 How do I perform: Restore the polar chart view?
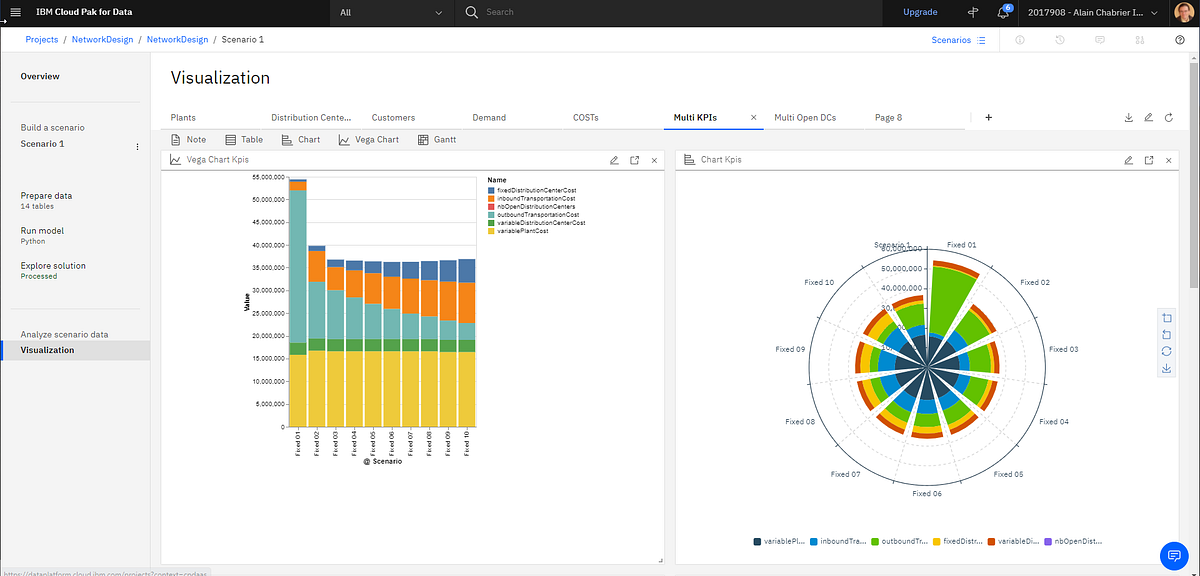[1167, 351]
